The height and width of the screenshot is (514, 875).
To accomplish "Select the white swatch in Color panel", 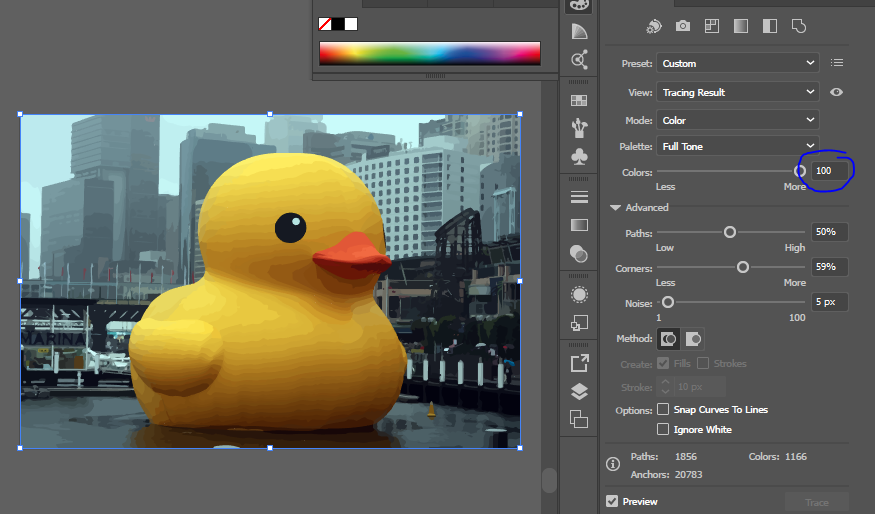I will click(x=351, y=24).
